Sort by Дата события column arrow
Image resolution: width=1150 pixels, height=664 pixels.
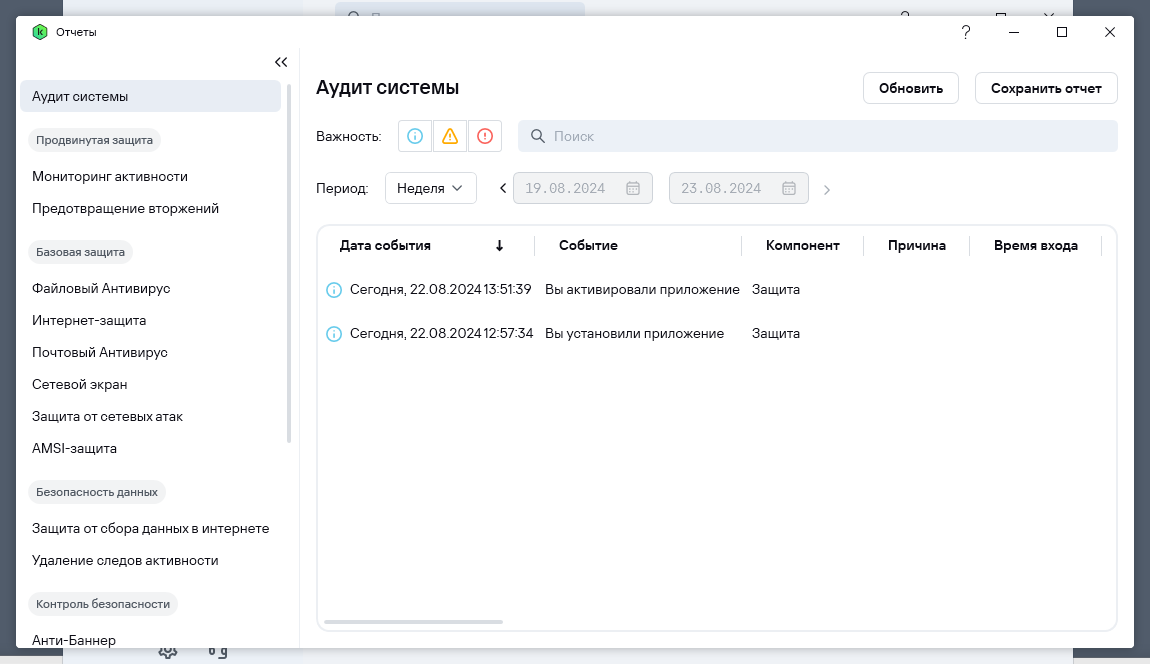[x=499, y=246]
